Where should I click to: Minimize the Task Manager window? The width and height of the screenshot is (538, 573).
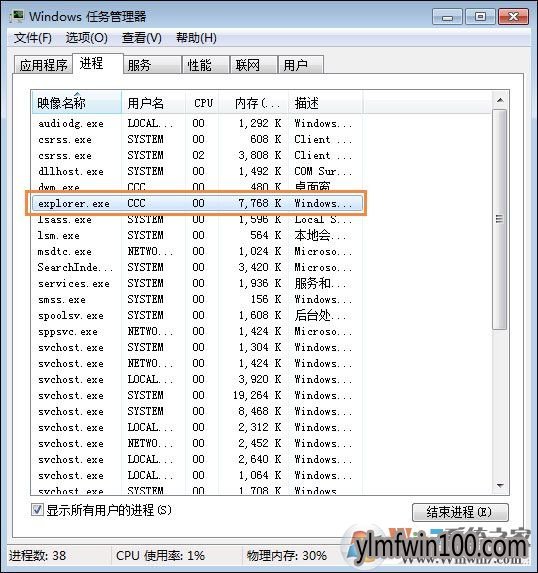(447, 17)
